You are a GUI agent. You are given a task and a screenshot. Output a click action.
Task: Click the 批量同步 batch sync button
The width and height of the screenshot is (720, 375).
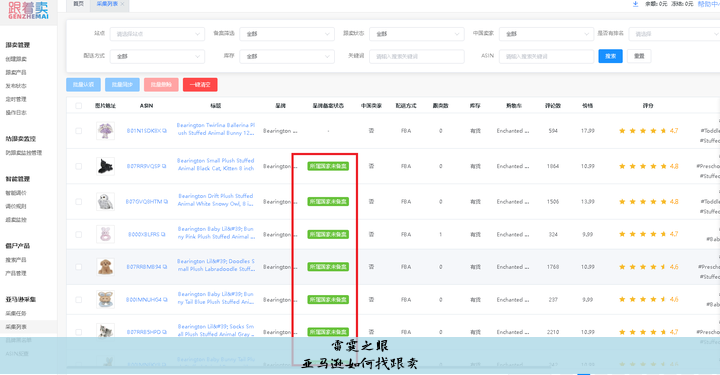[x=122, y=84]
